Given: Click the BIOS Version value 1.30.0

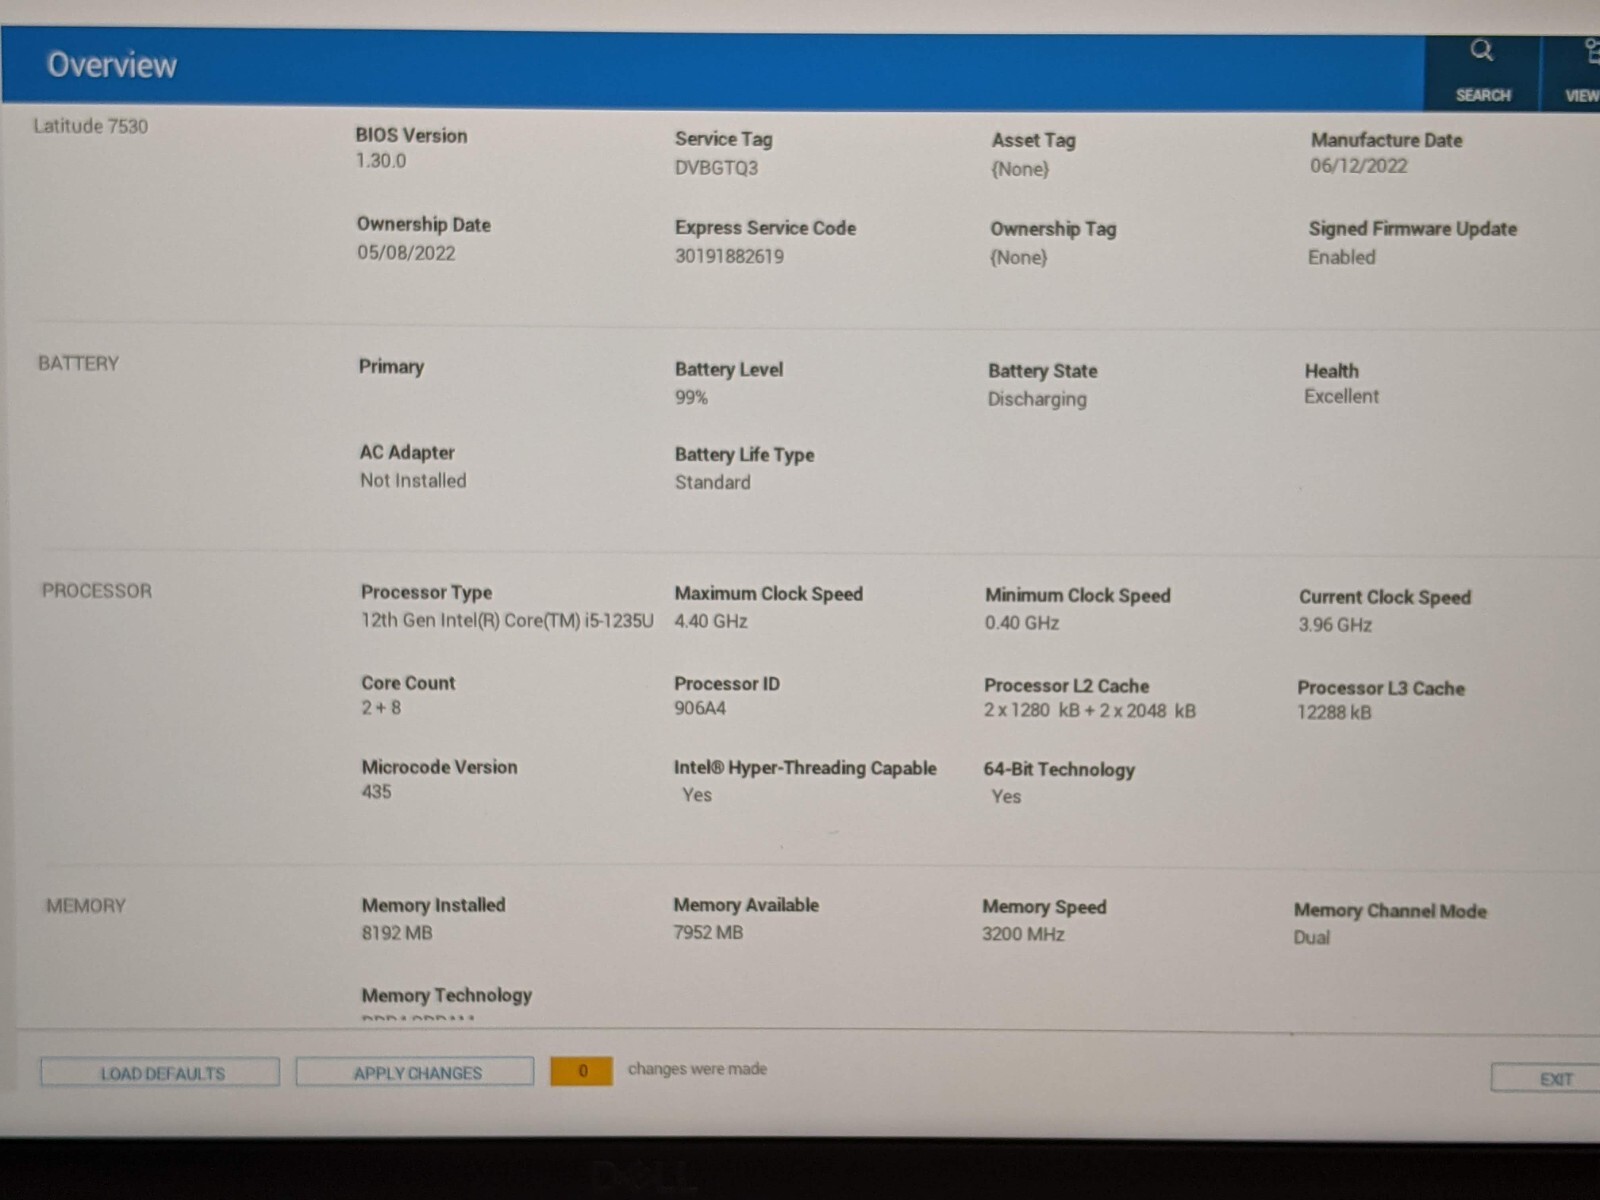Looking at the screenshot, I should click(x=381, y=161).
